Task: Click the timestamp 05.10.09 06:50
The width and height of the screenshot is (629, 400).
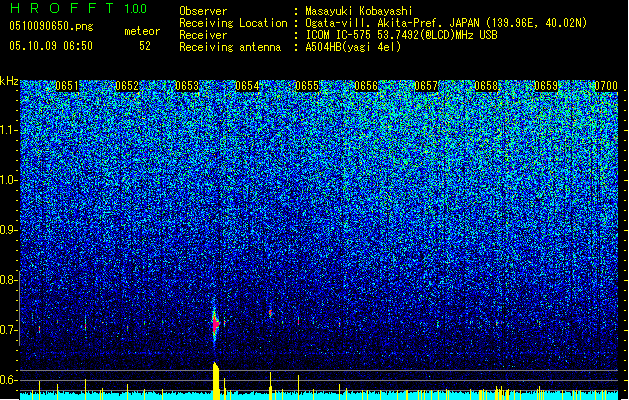Action: click(51, 46)
